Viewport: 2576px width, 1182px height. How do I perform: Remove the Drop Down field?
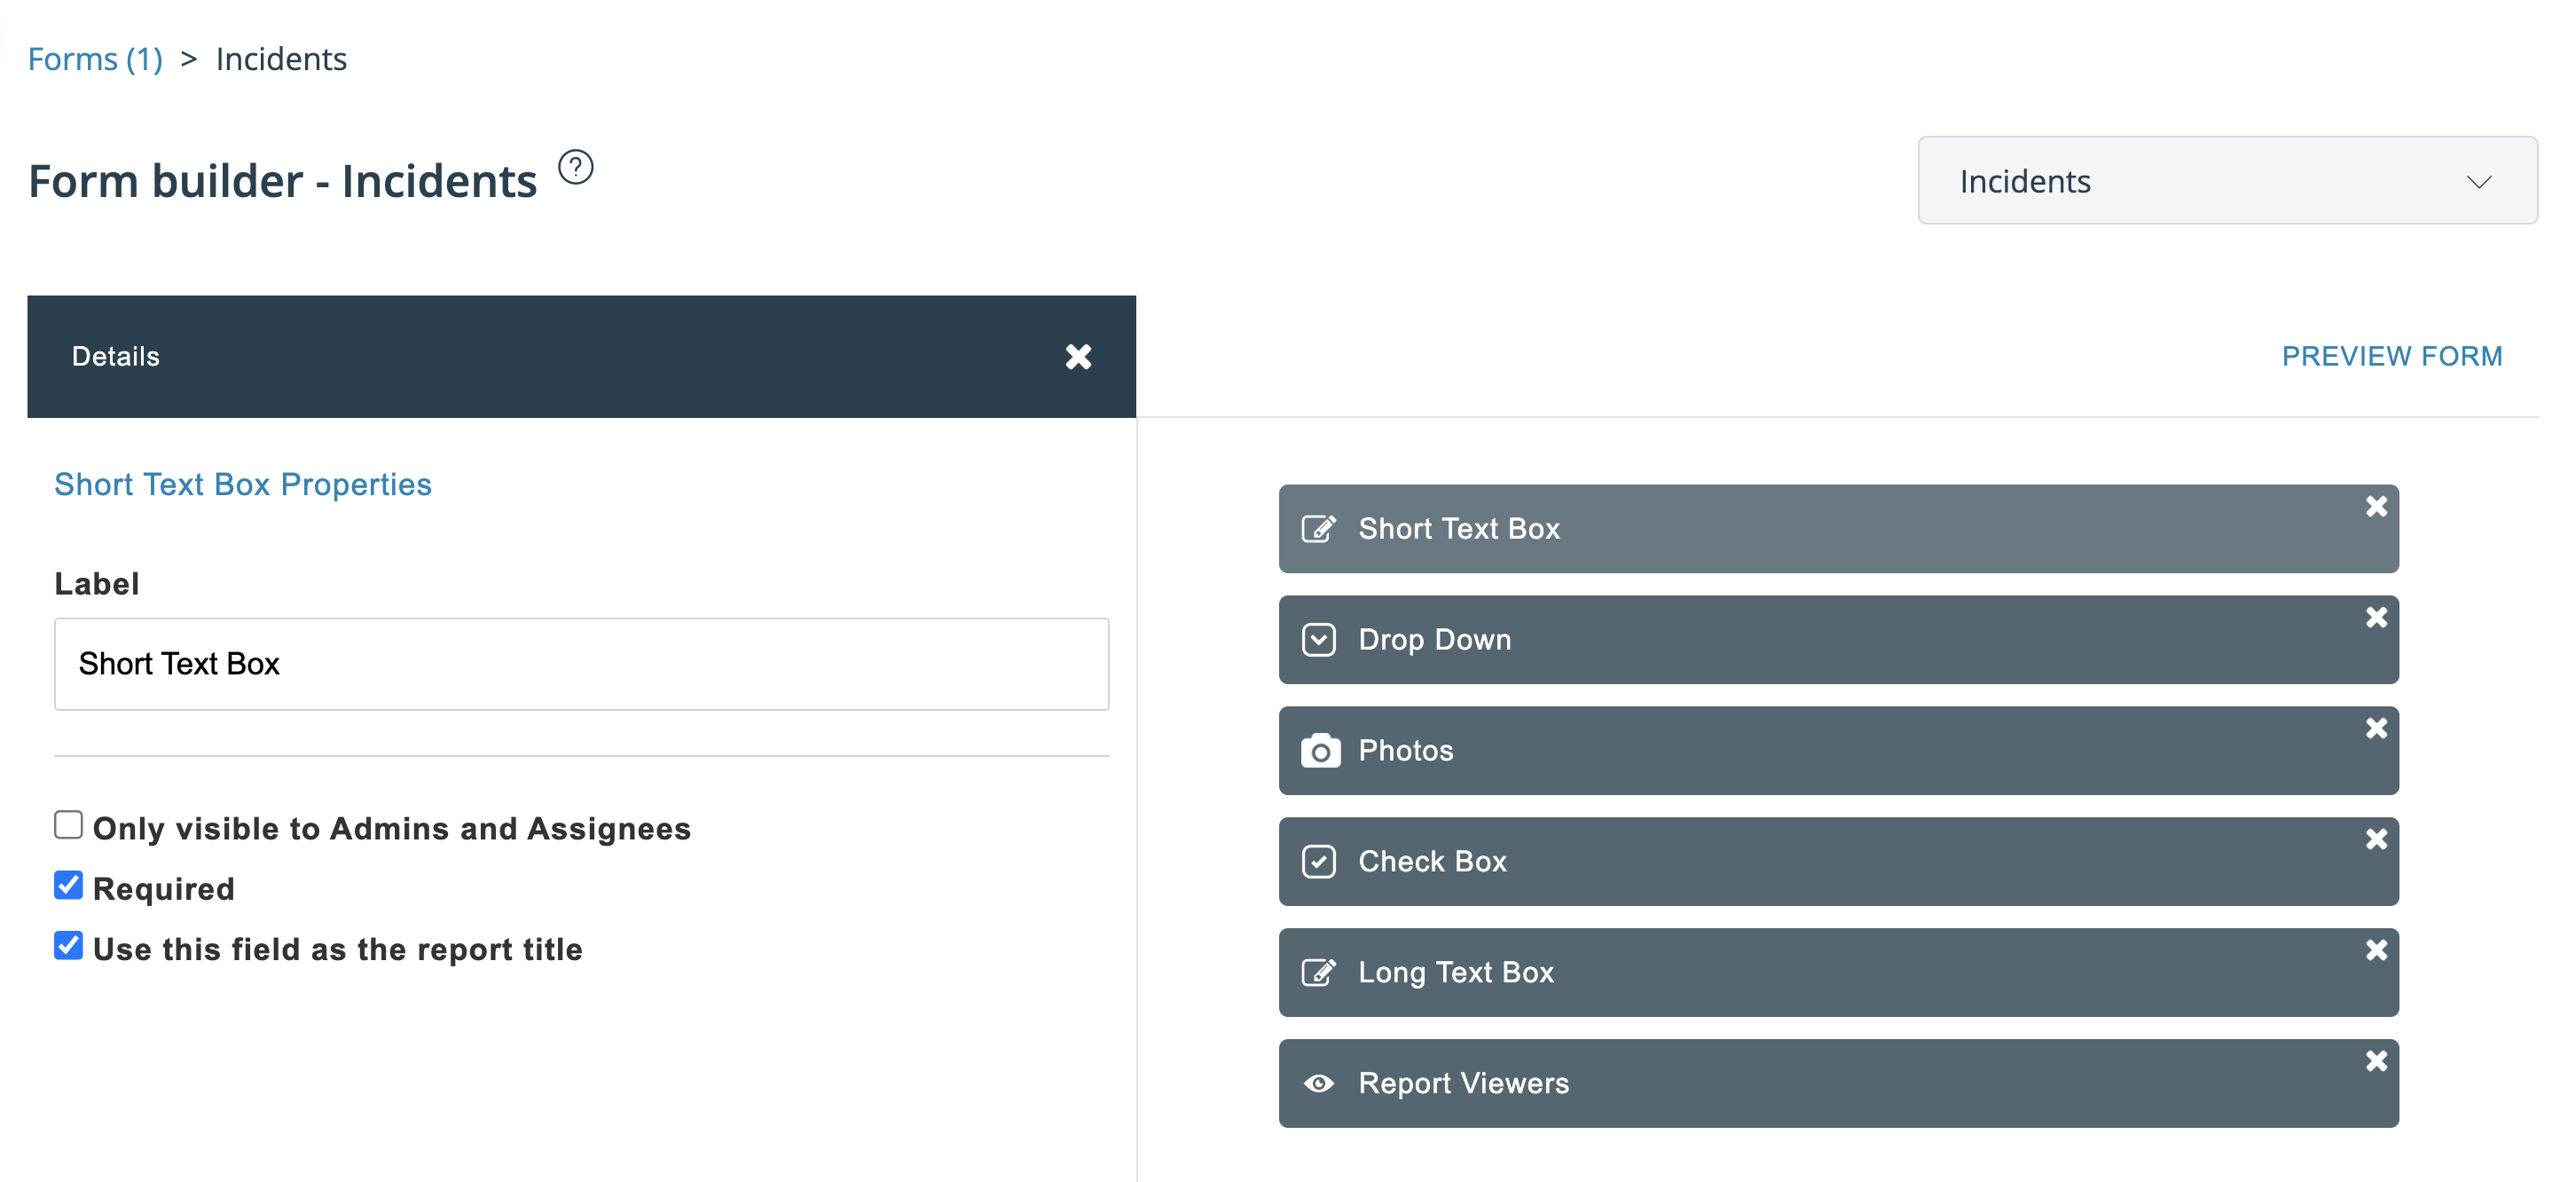coord(2376,618)
